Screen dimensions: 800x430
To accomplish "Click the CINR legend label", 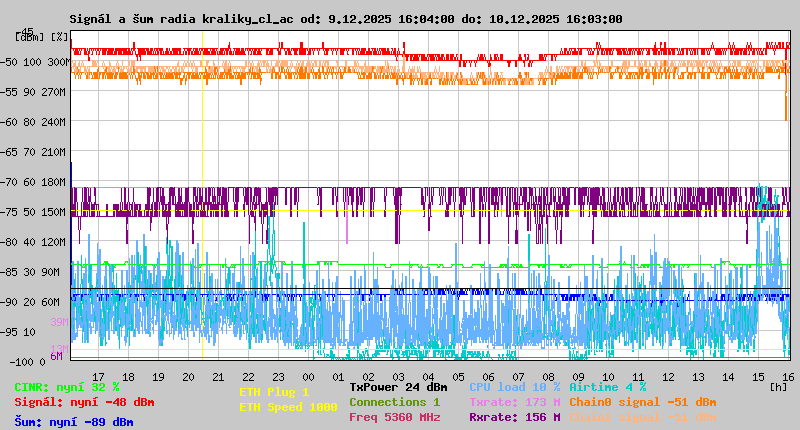I will pos(67,387).
